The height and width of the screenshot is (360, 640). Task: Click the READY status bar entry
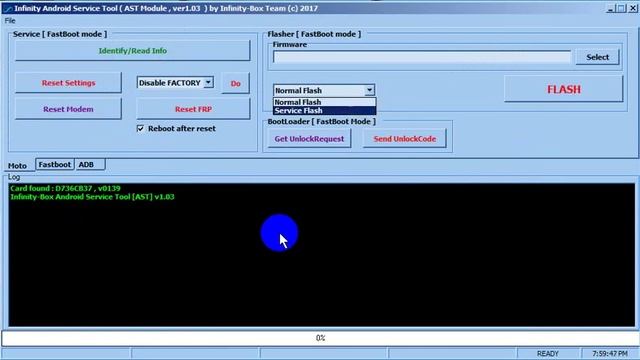547,353
